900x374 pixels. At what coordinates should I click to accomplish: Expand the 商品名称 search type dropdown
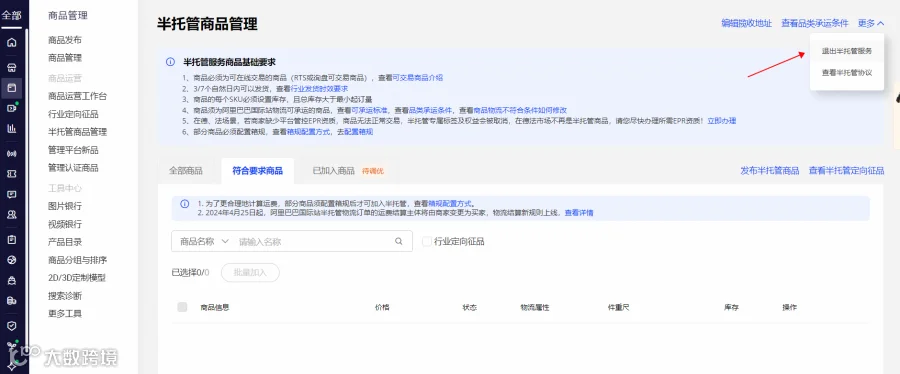click(x=204, y=241)
